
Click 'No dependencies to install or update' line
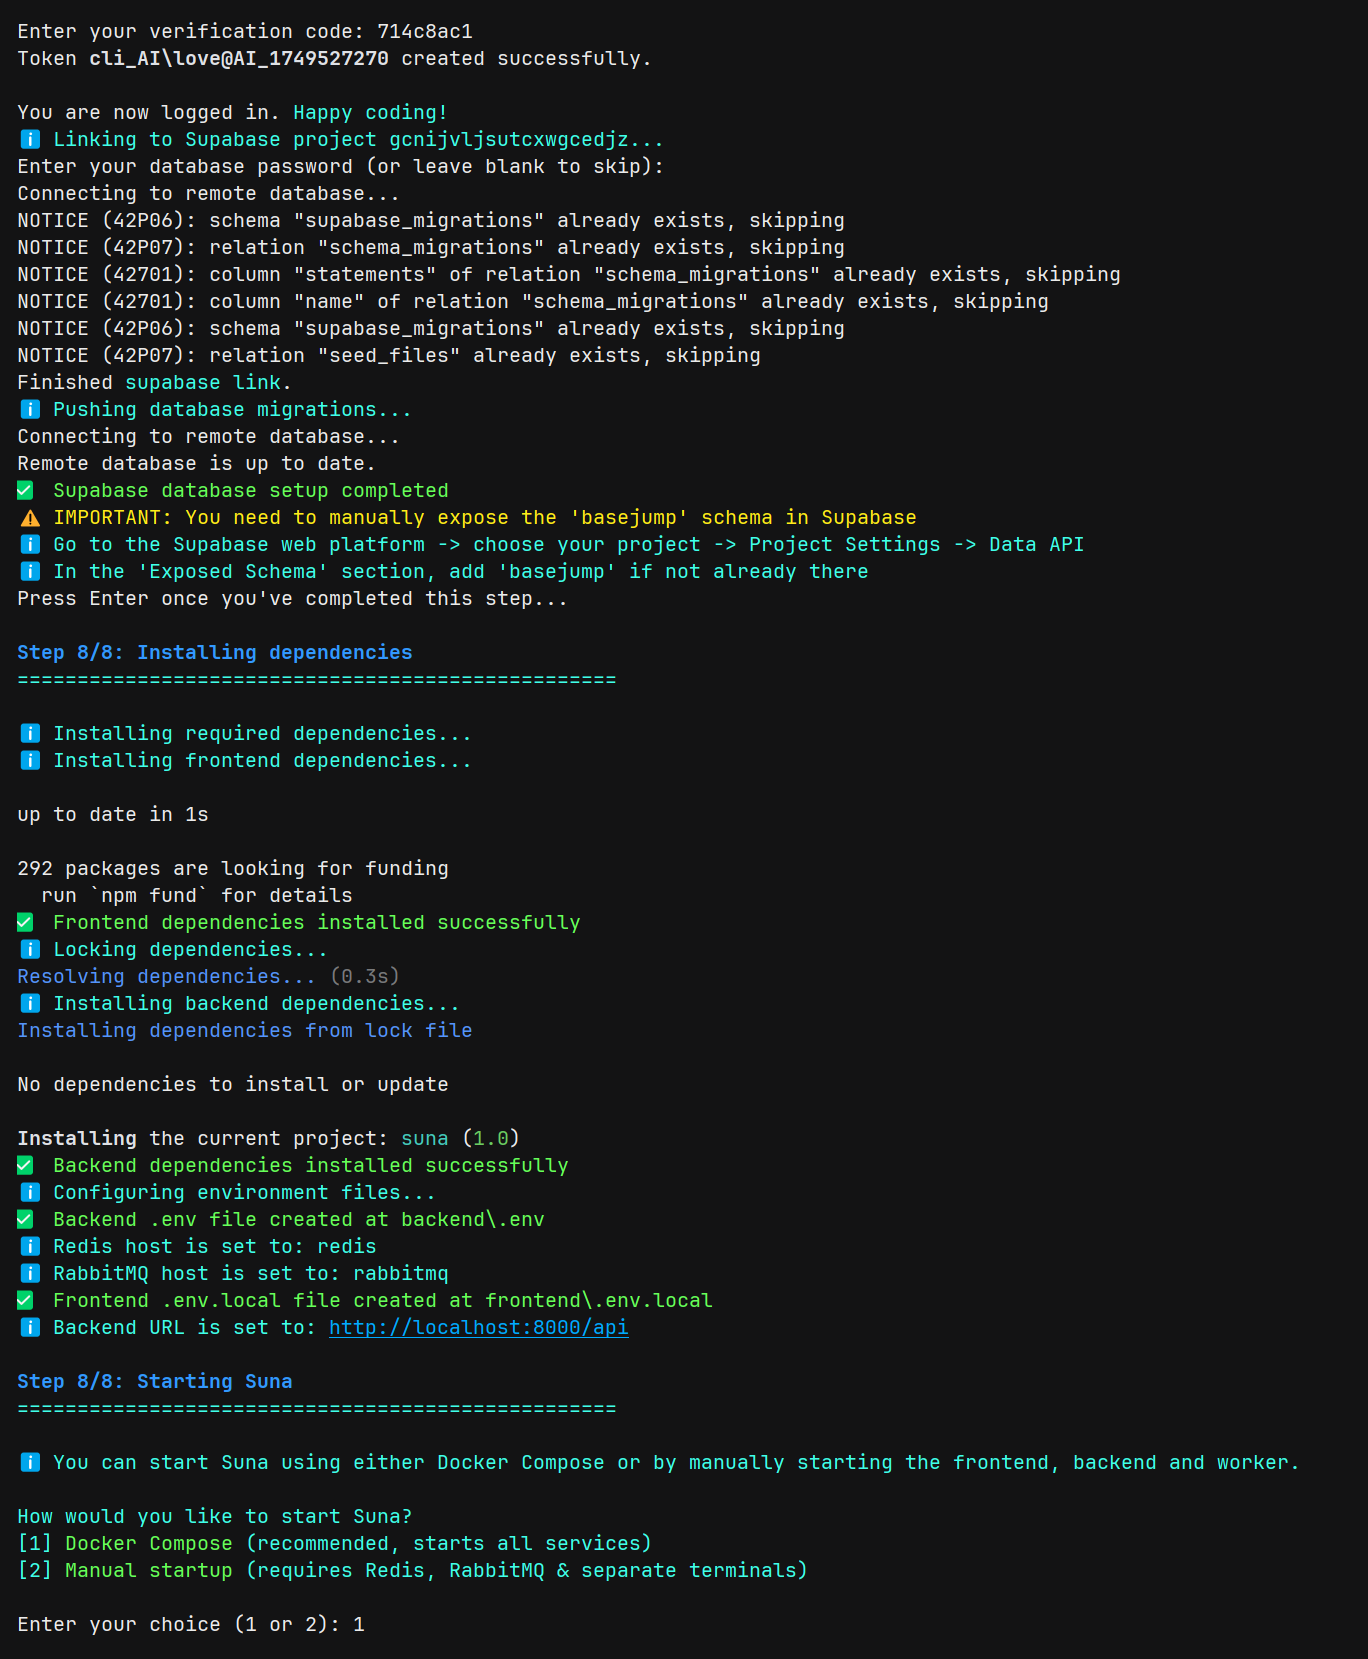[x=233, y=1084]
